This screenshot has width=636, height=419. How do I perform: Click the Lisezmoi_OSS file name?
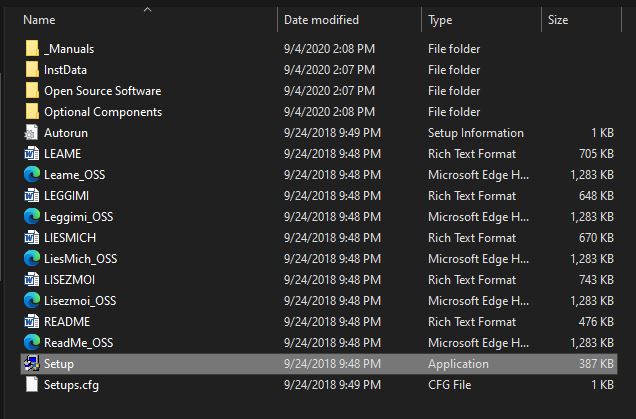point(80,301)
